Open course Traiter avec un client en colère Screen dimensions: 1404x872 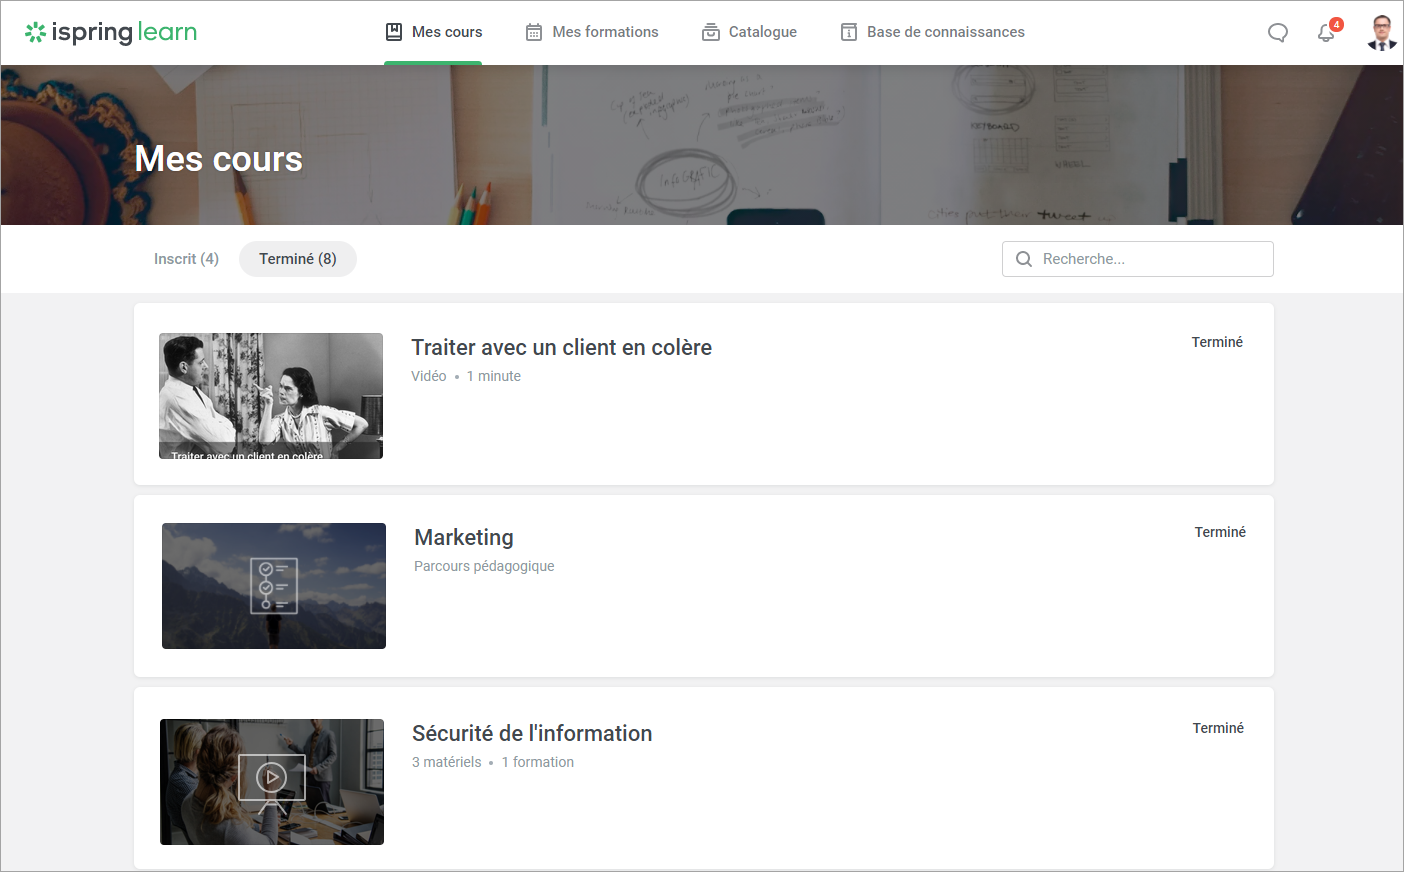[x=561, y=347]
